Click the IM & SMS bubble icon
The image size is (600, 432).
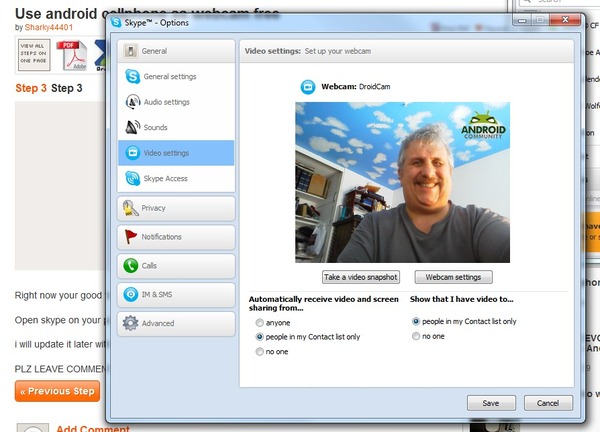click(130, 294)
